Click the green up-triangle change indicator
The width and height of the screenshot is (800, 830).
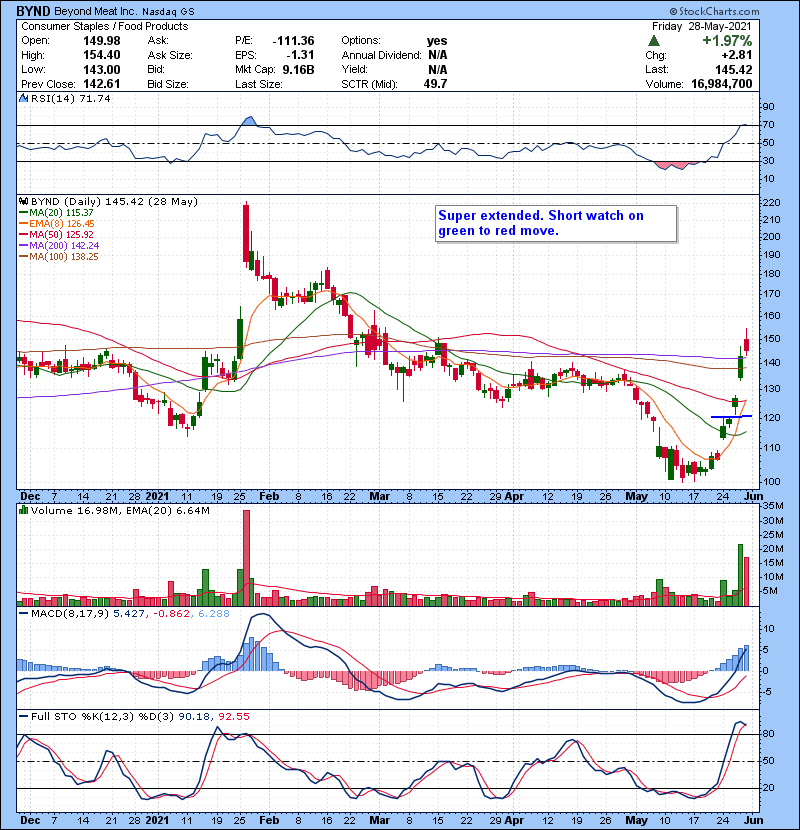tap(654, 41)
